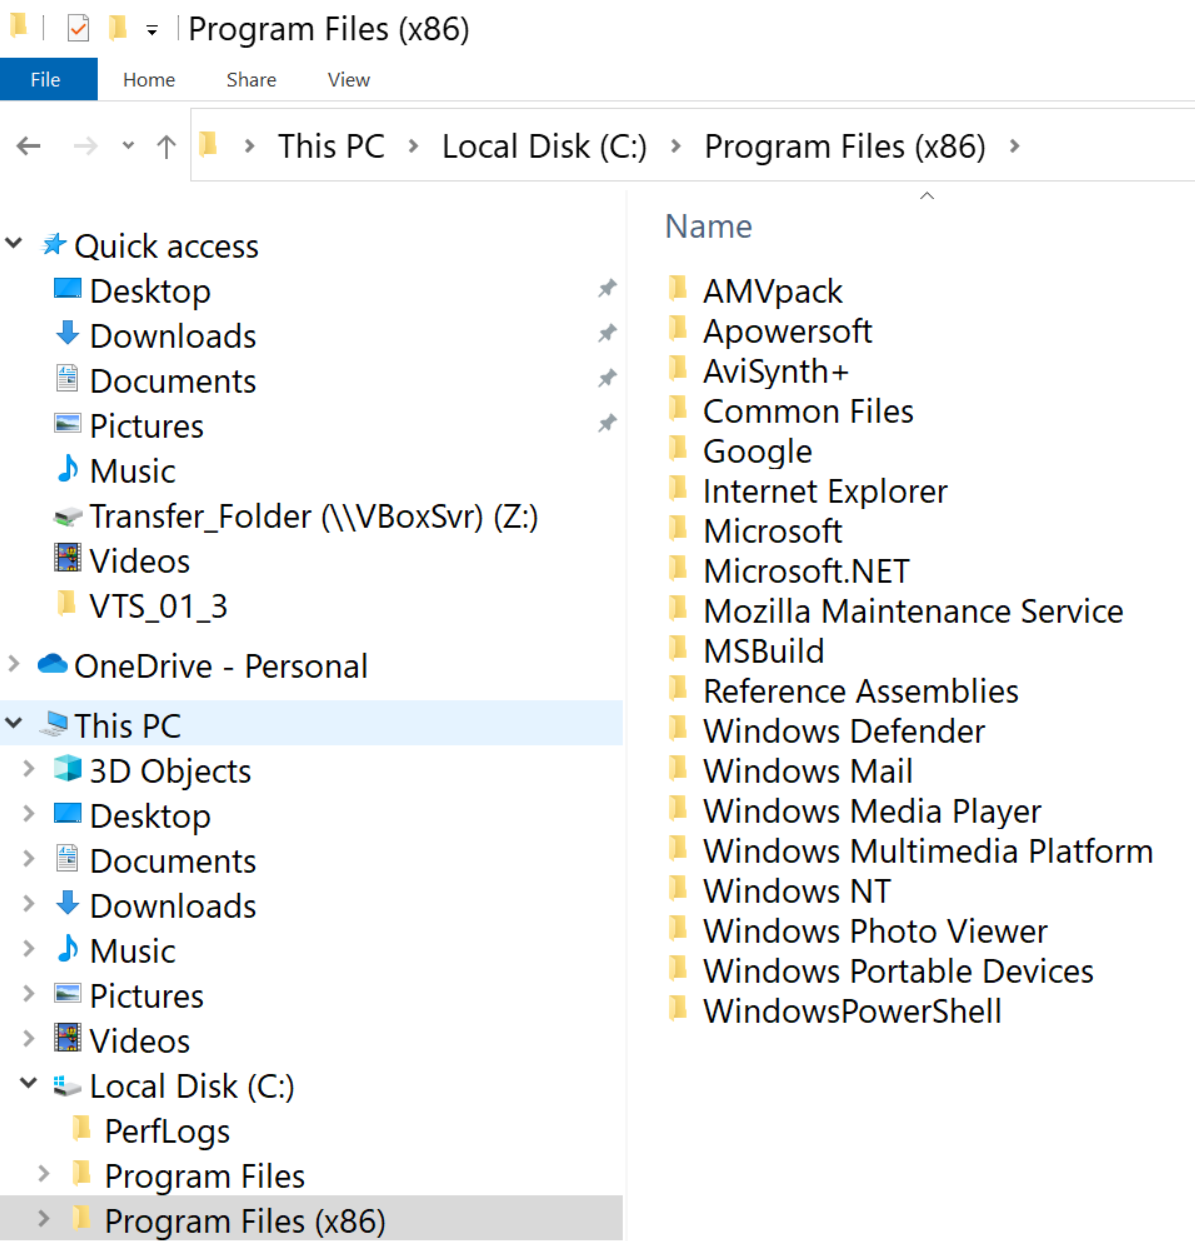Open Desktop under Quick access
1195x1241 pixels.
pos(150,291)
